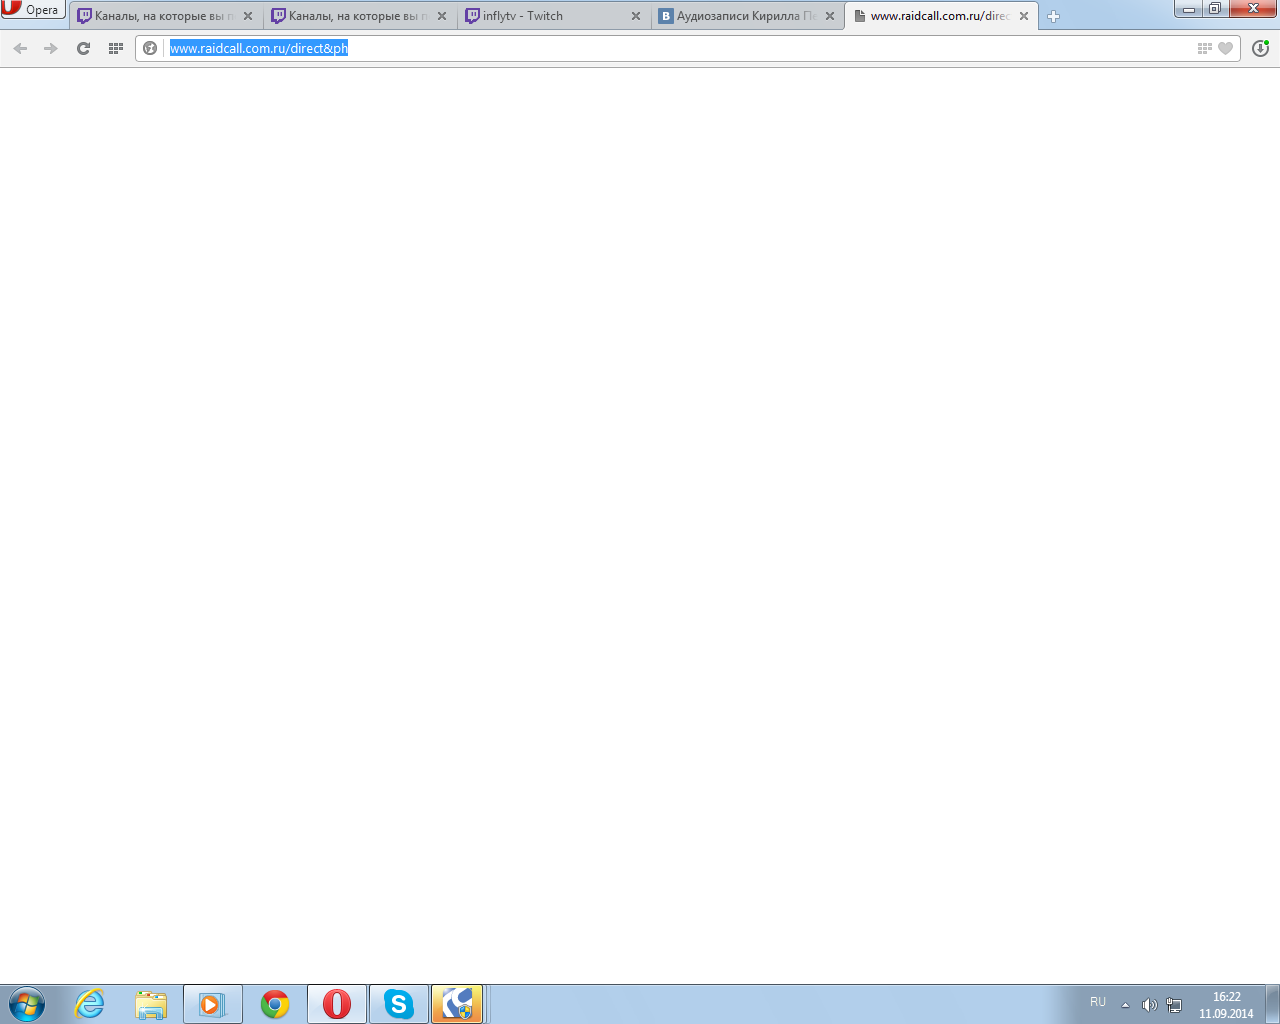
Task: Add page to bookmarks with heart icon
Action: pyautogui.click(x=1226, y=48)
